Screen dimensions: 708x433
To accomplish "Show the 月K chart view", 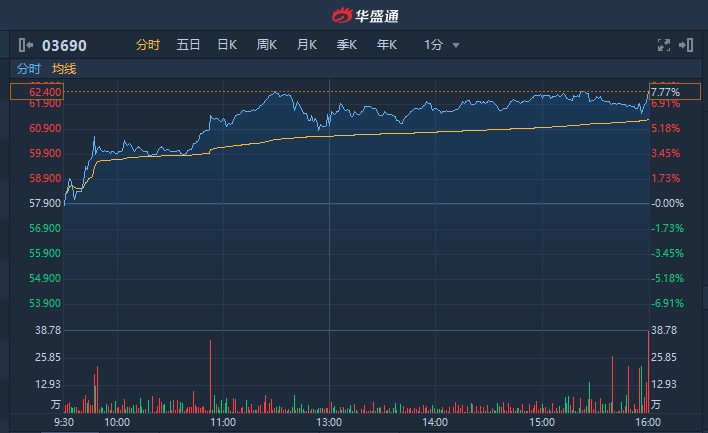I will (306, 45).
